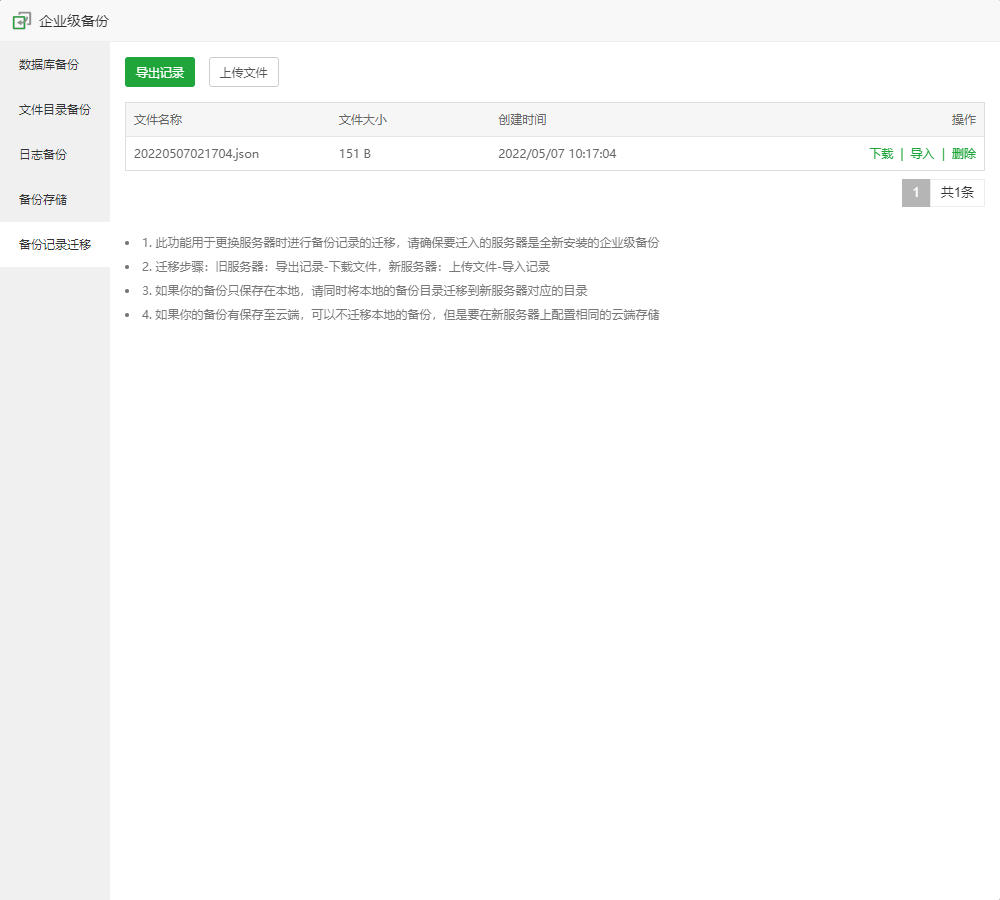Click the 151 B file size cell
Image resolution: width=1000 pixels, height=900 pixels.
point(355,154)
